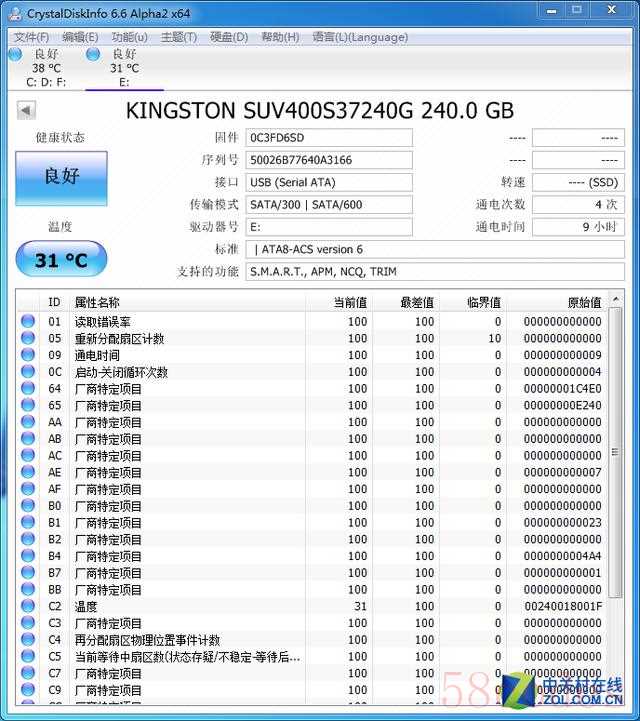Click the rotation rate field ---- (SSD)
Viewport: 640px width, 721px height.
point(578,183)
